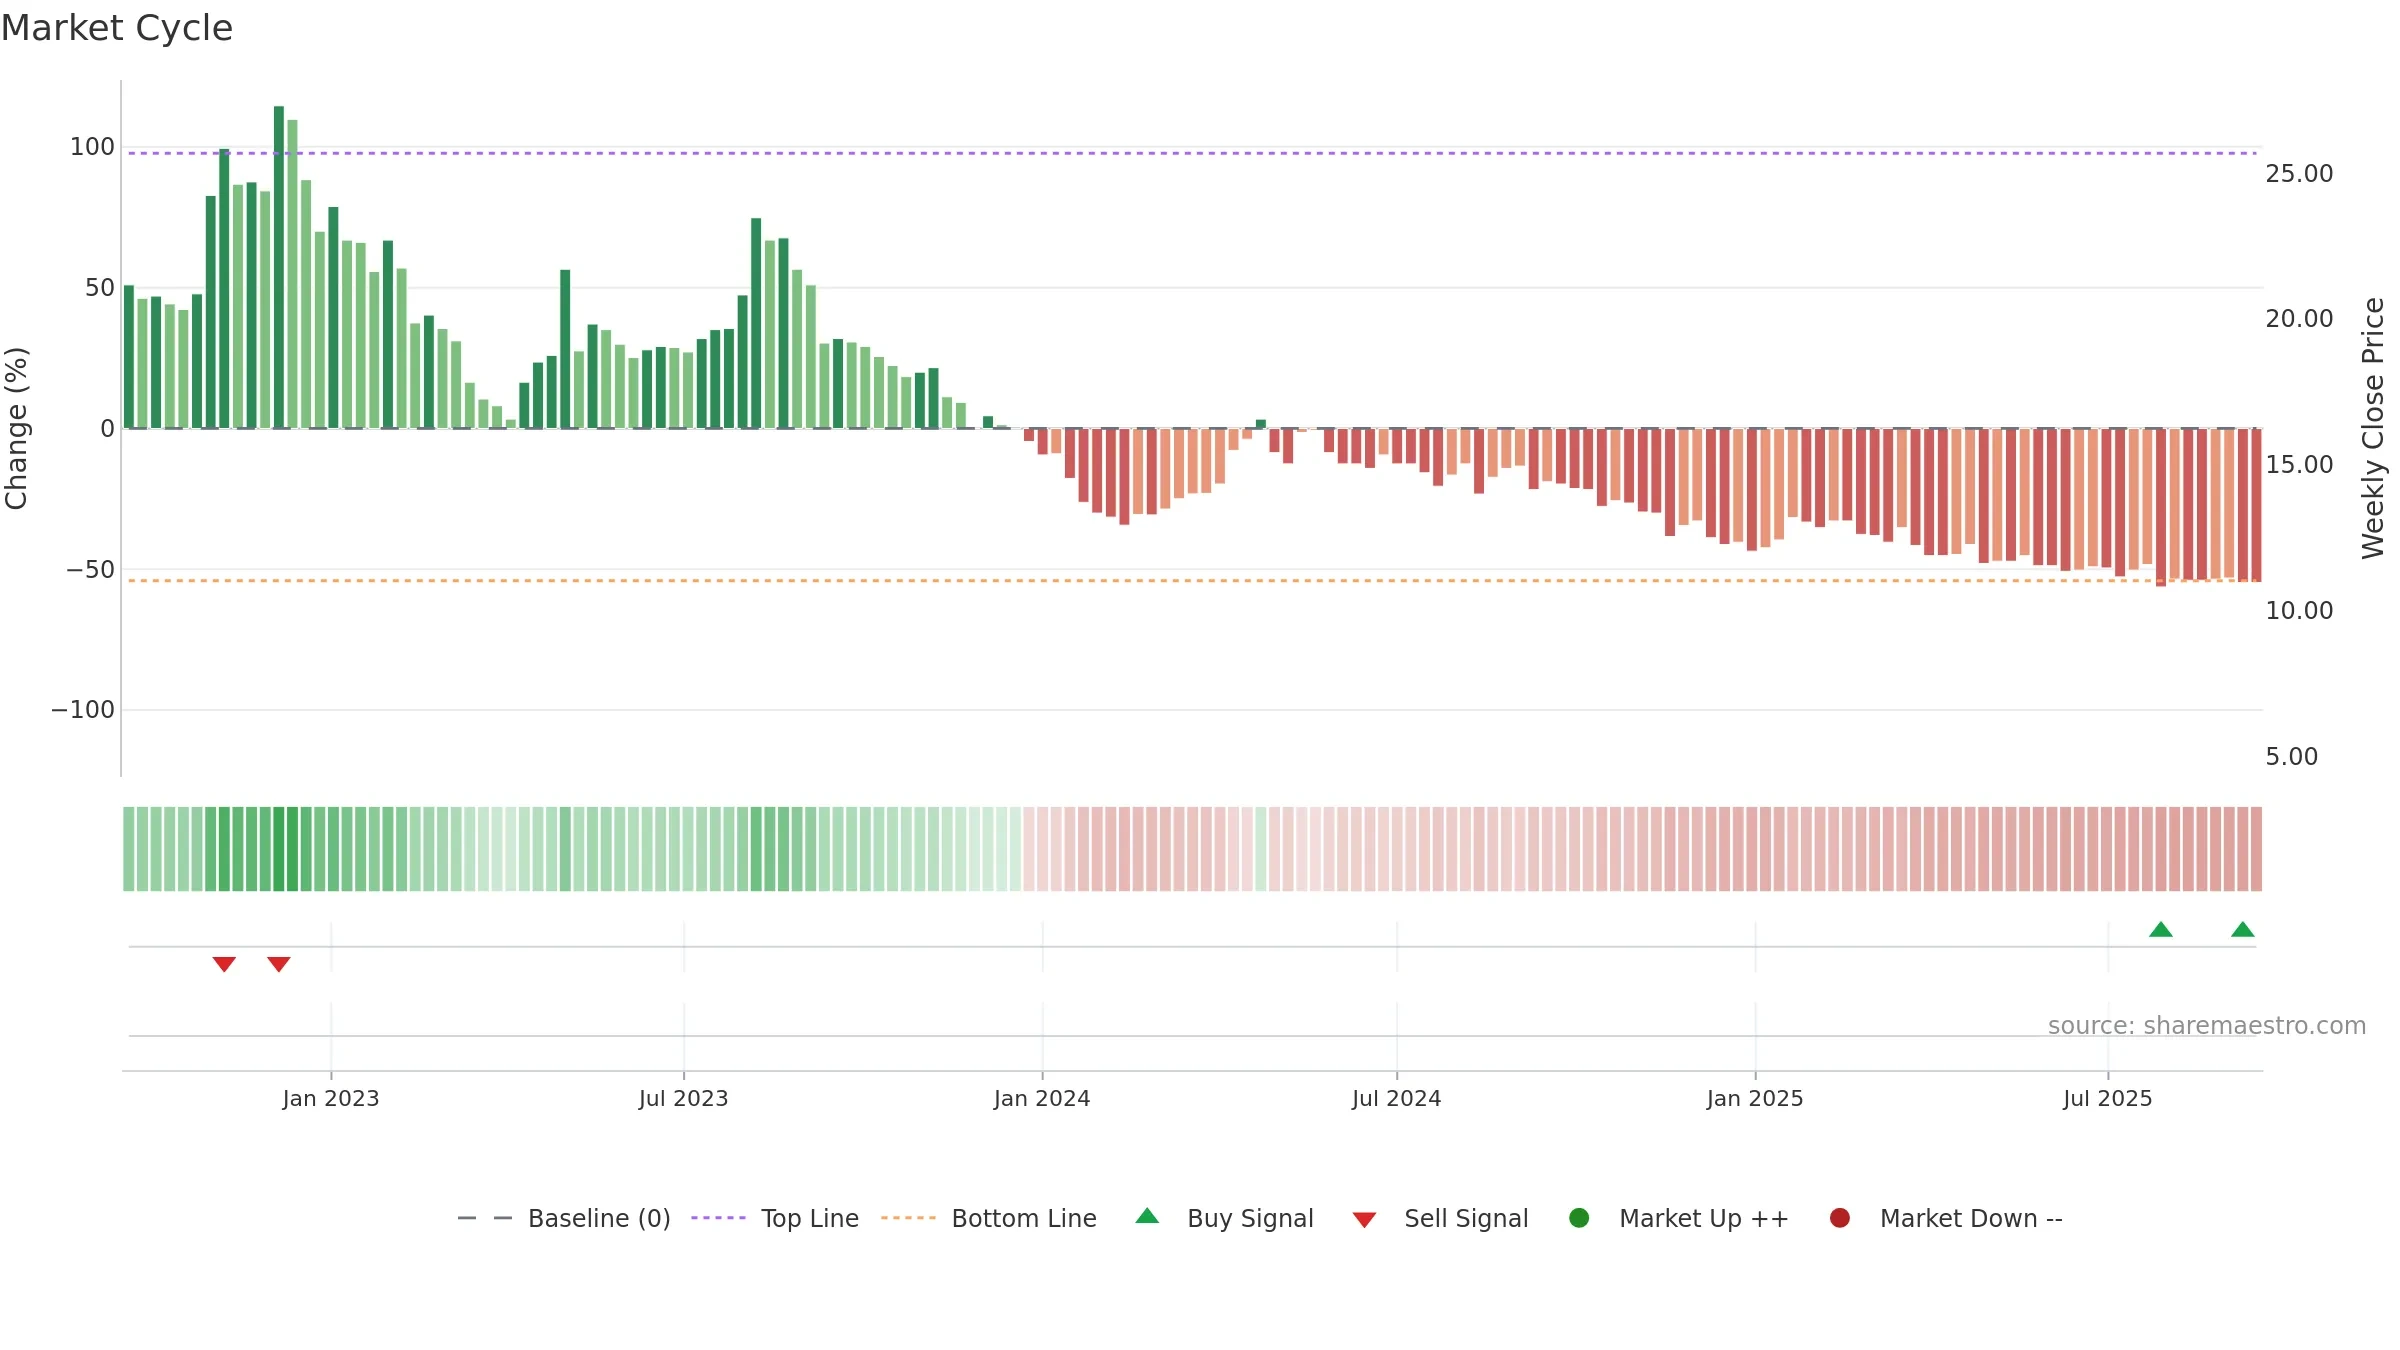2400x1350 pixels.
Task: Click the −50 tick on Change axis
Action: (x=90, y=570)
